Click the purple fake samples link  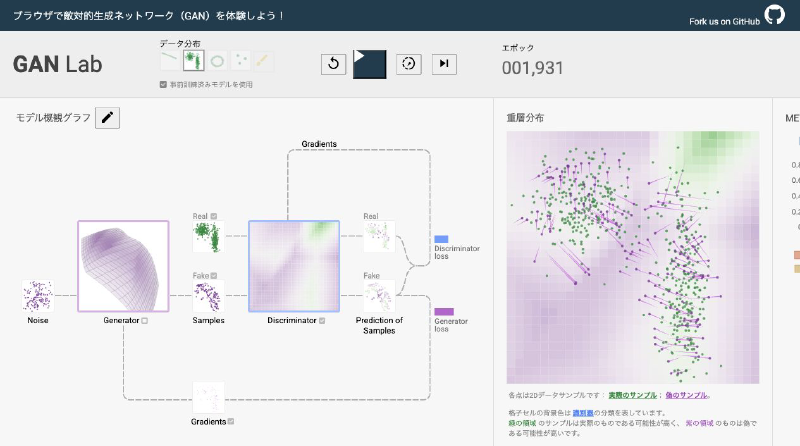(x=686, y=395)
